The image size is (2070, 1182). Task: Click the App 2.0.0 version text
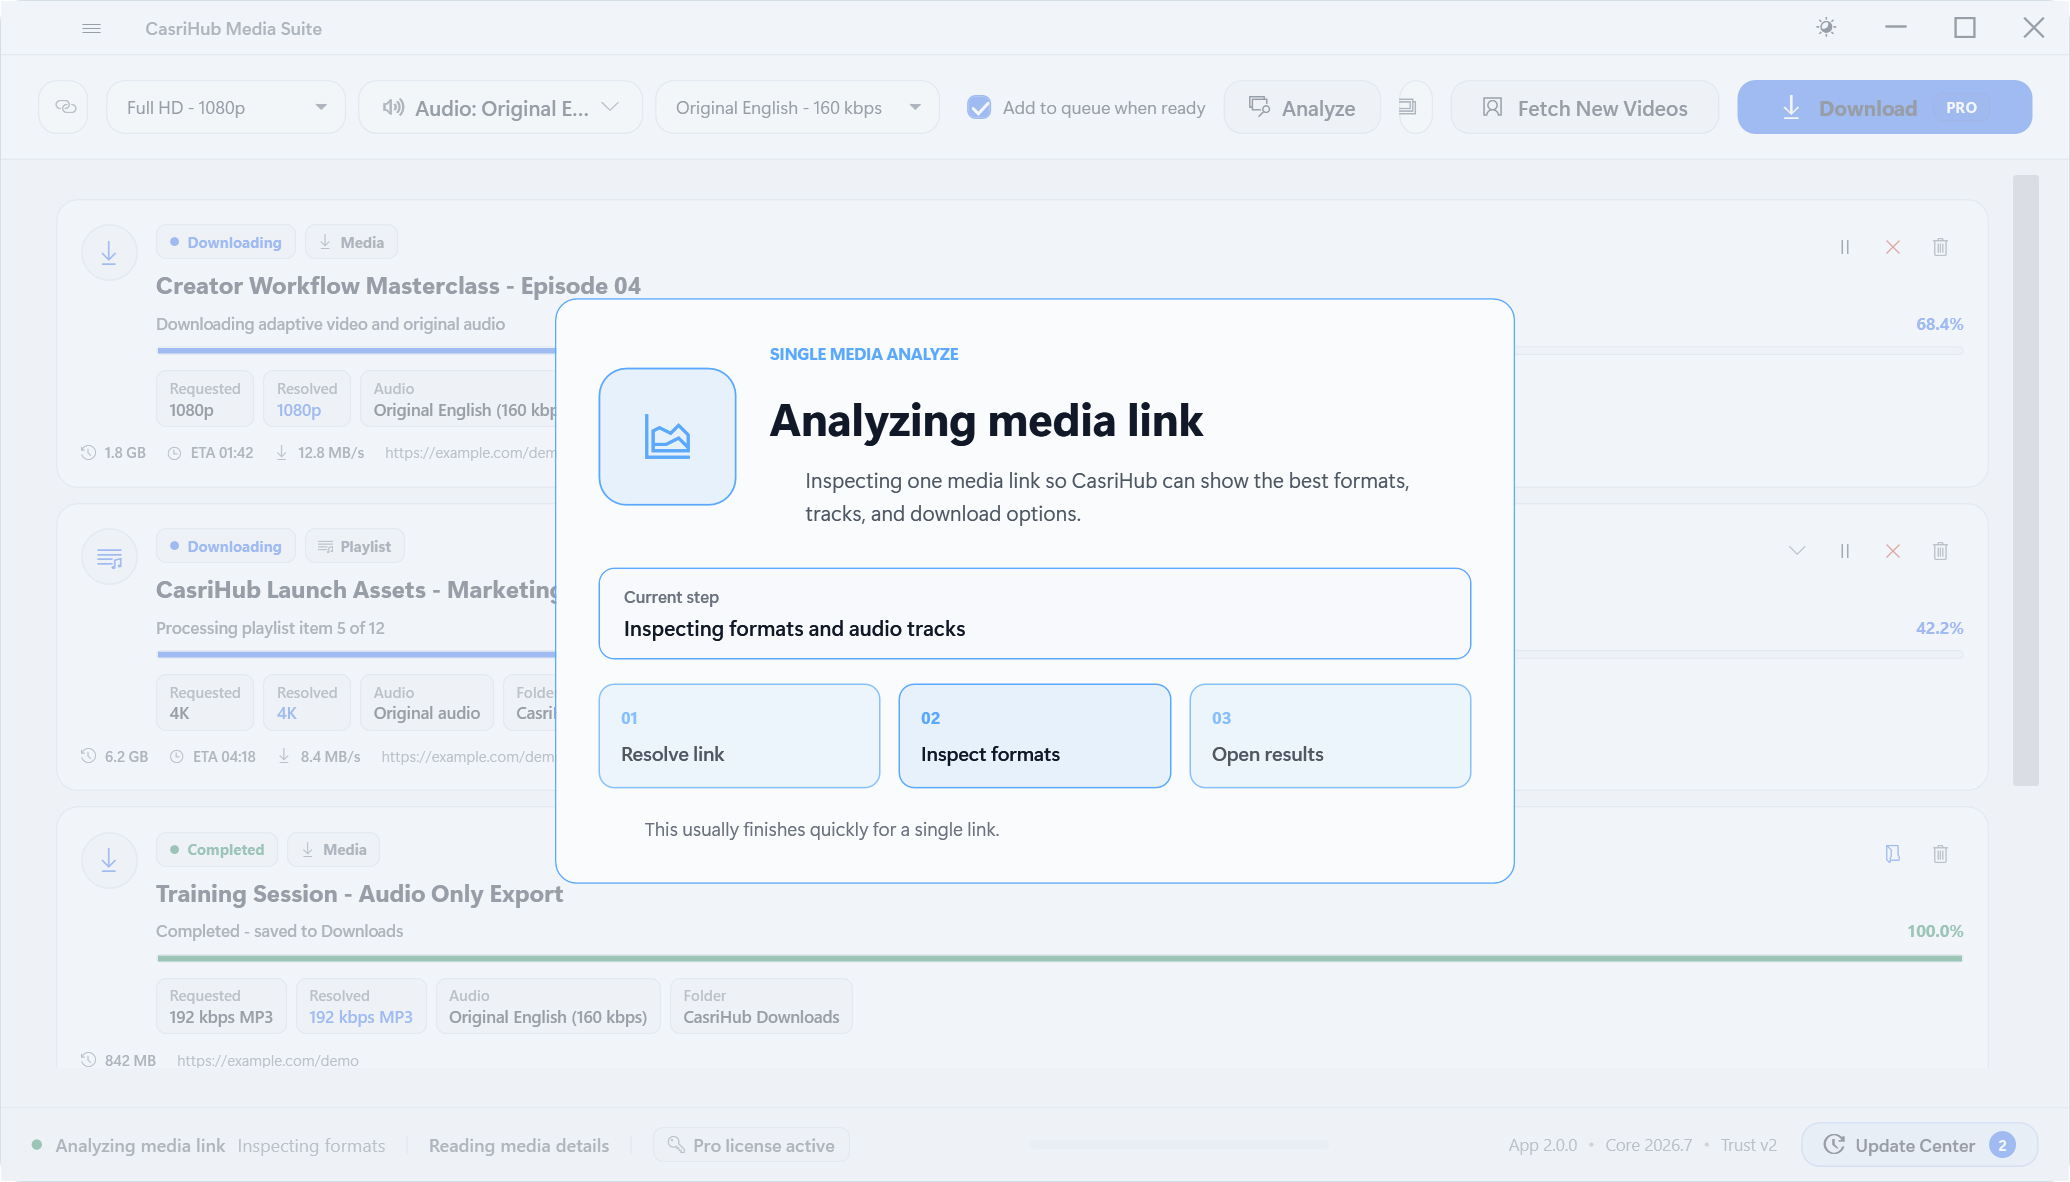point(1542,1145)
